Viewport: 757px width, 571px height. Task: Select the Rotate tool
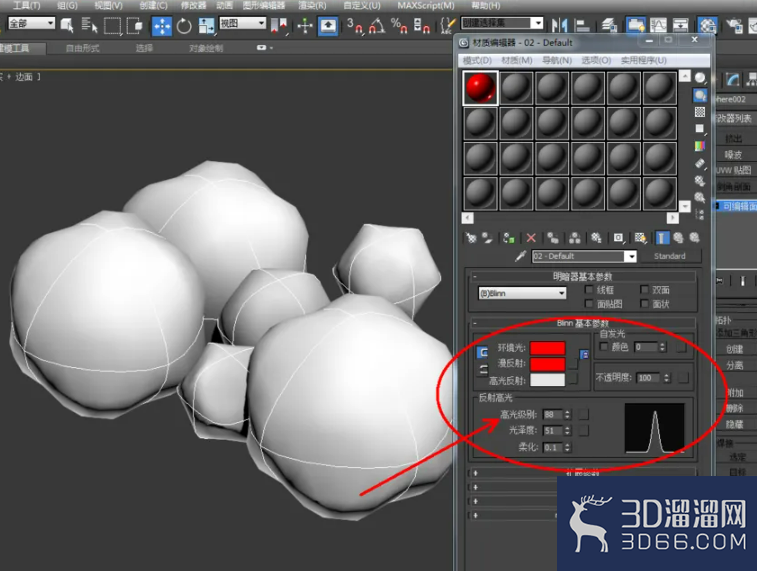184,26
